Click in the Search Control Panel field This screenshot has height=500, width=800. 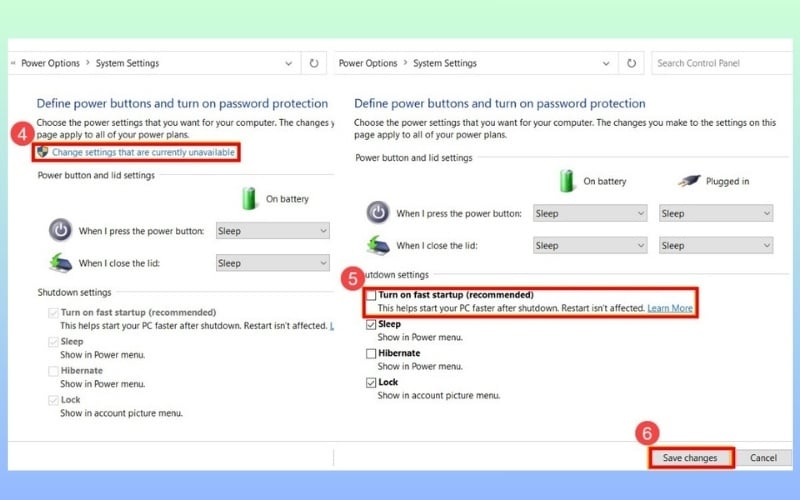[718, 63]
